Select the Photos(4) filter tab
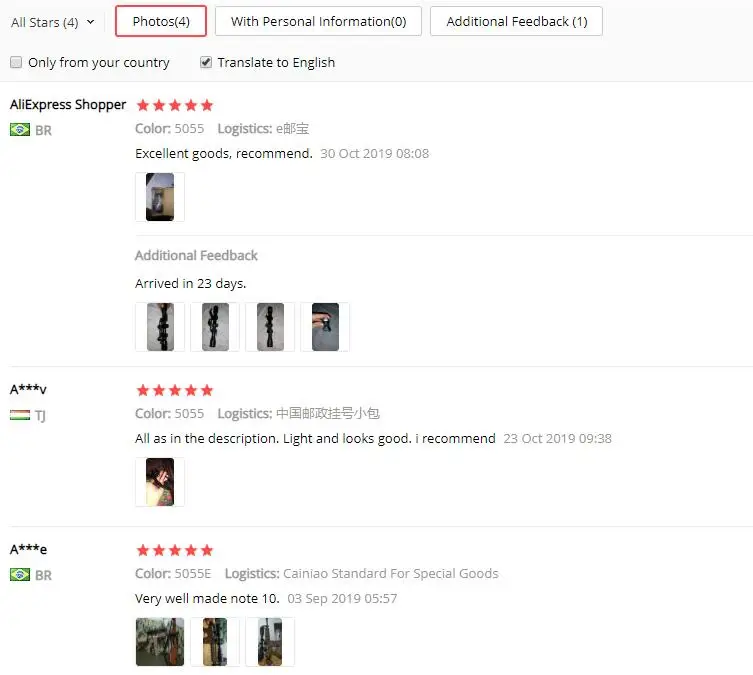This screenshot has width=753, height=675. pos(161,21)
